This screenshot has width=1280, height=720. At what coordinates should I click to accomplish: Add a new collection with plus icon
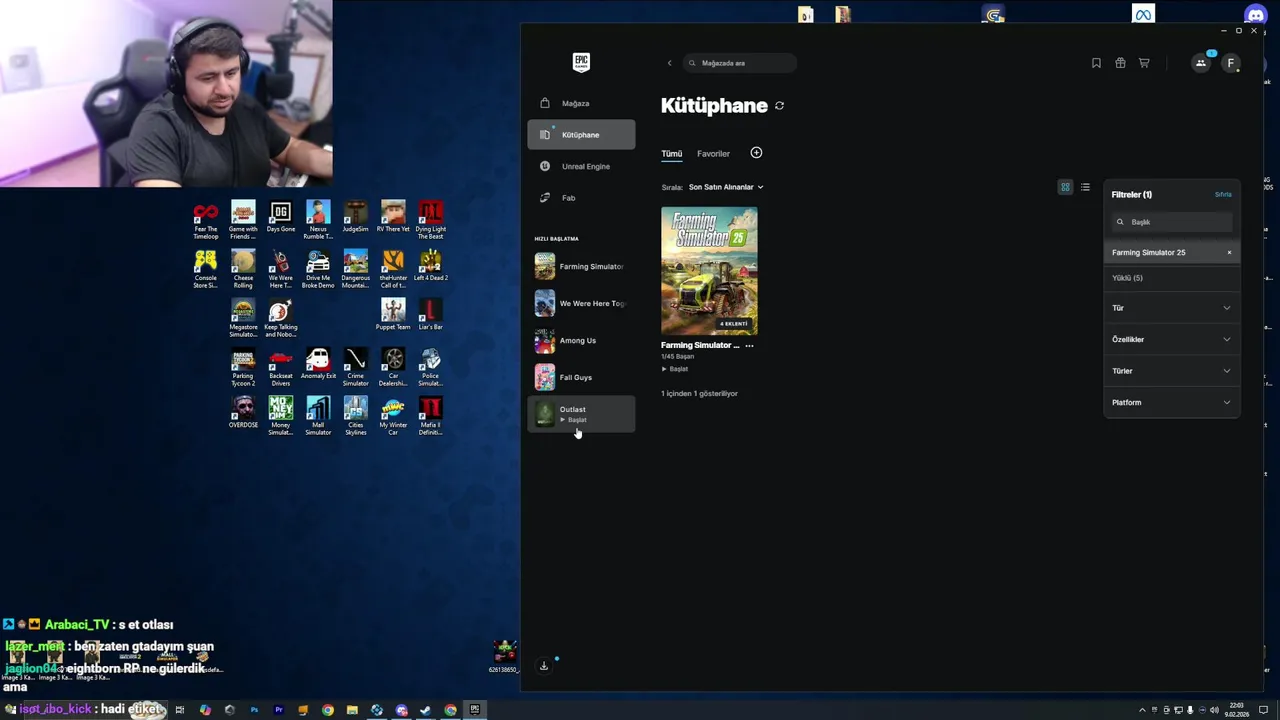[x=756, y=153]
